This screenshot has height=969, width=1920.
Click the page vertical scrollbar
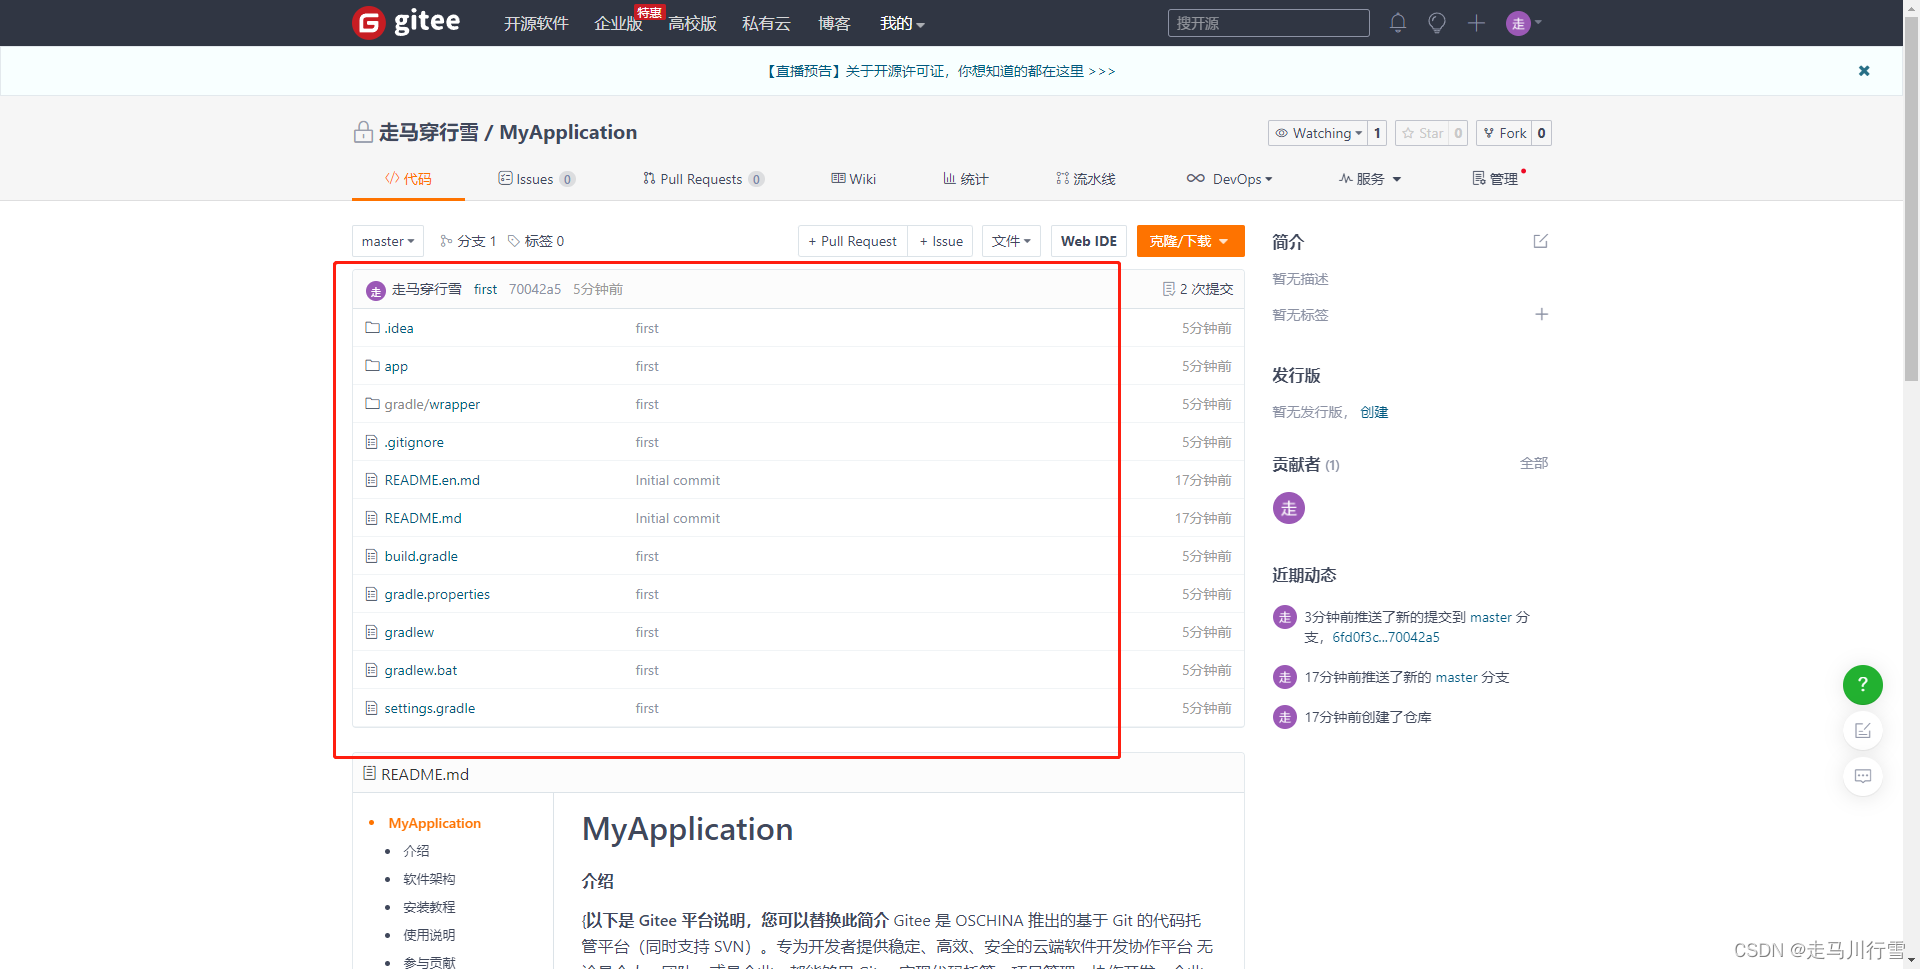click(1911, 200)
